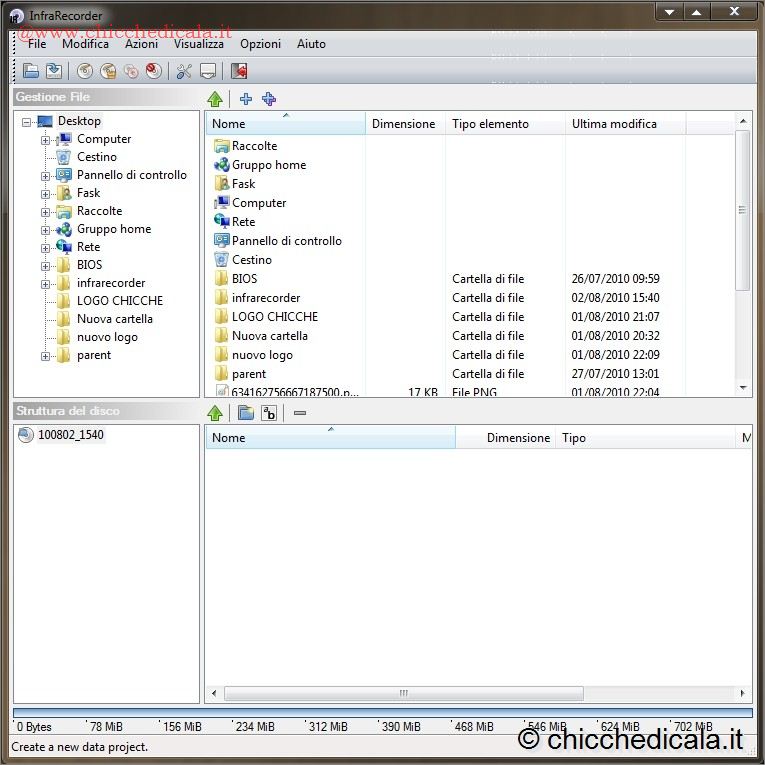Click the Burn compilation disc icon
Image resolution: width=765 pixels, height=765 pixels.
pyautogui.click(x=85, y=71)
